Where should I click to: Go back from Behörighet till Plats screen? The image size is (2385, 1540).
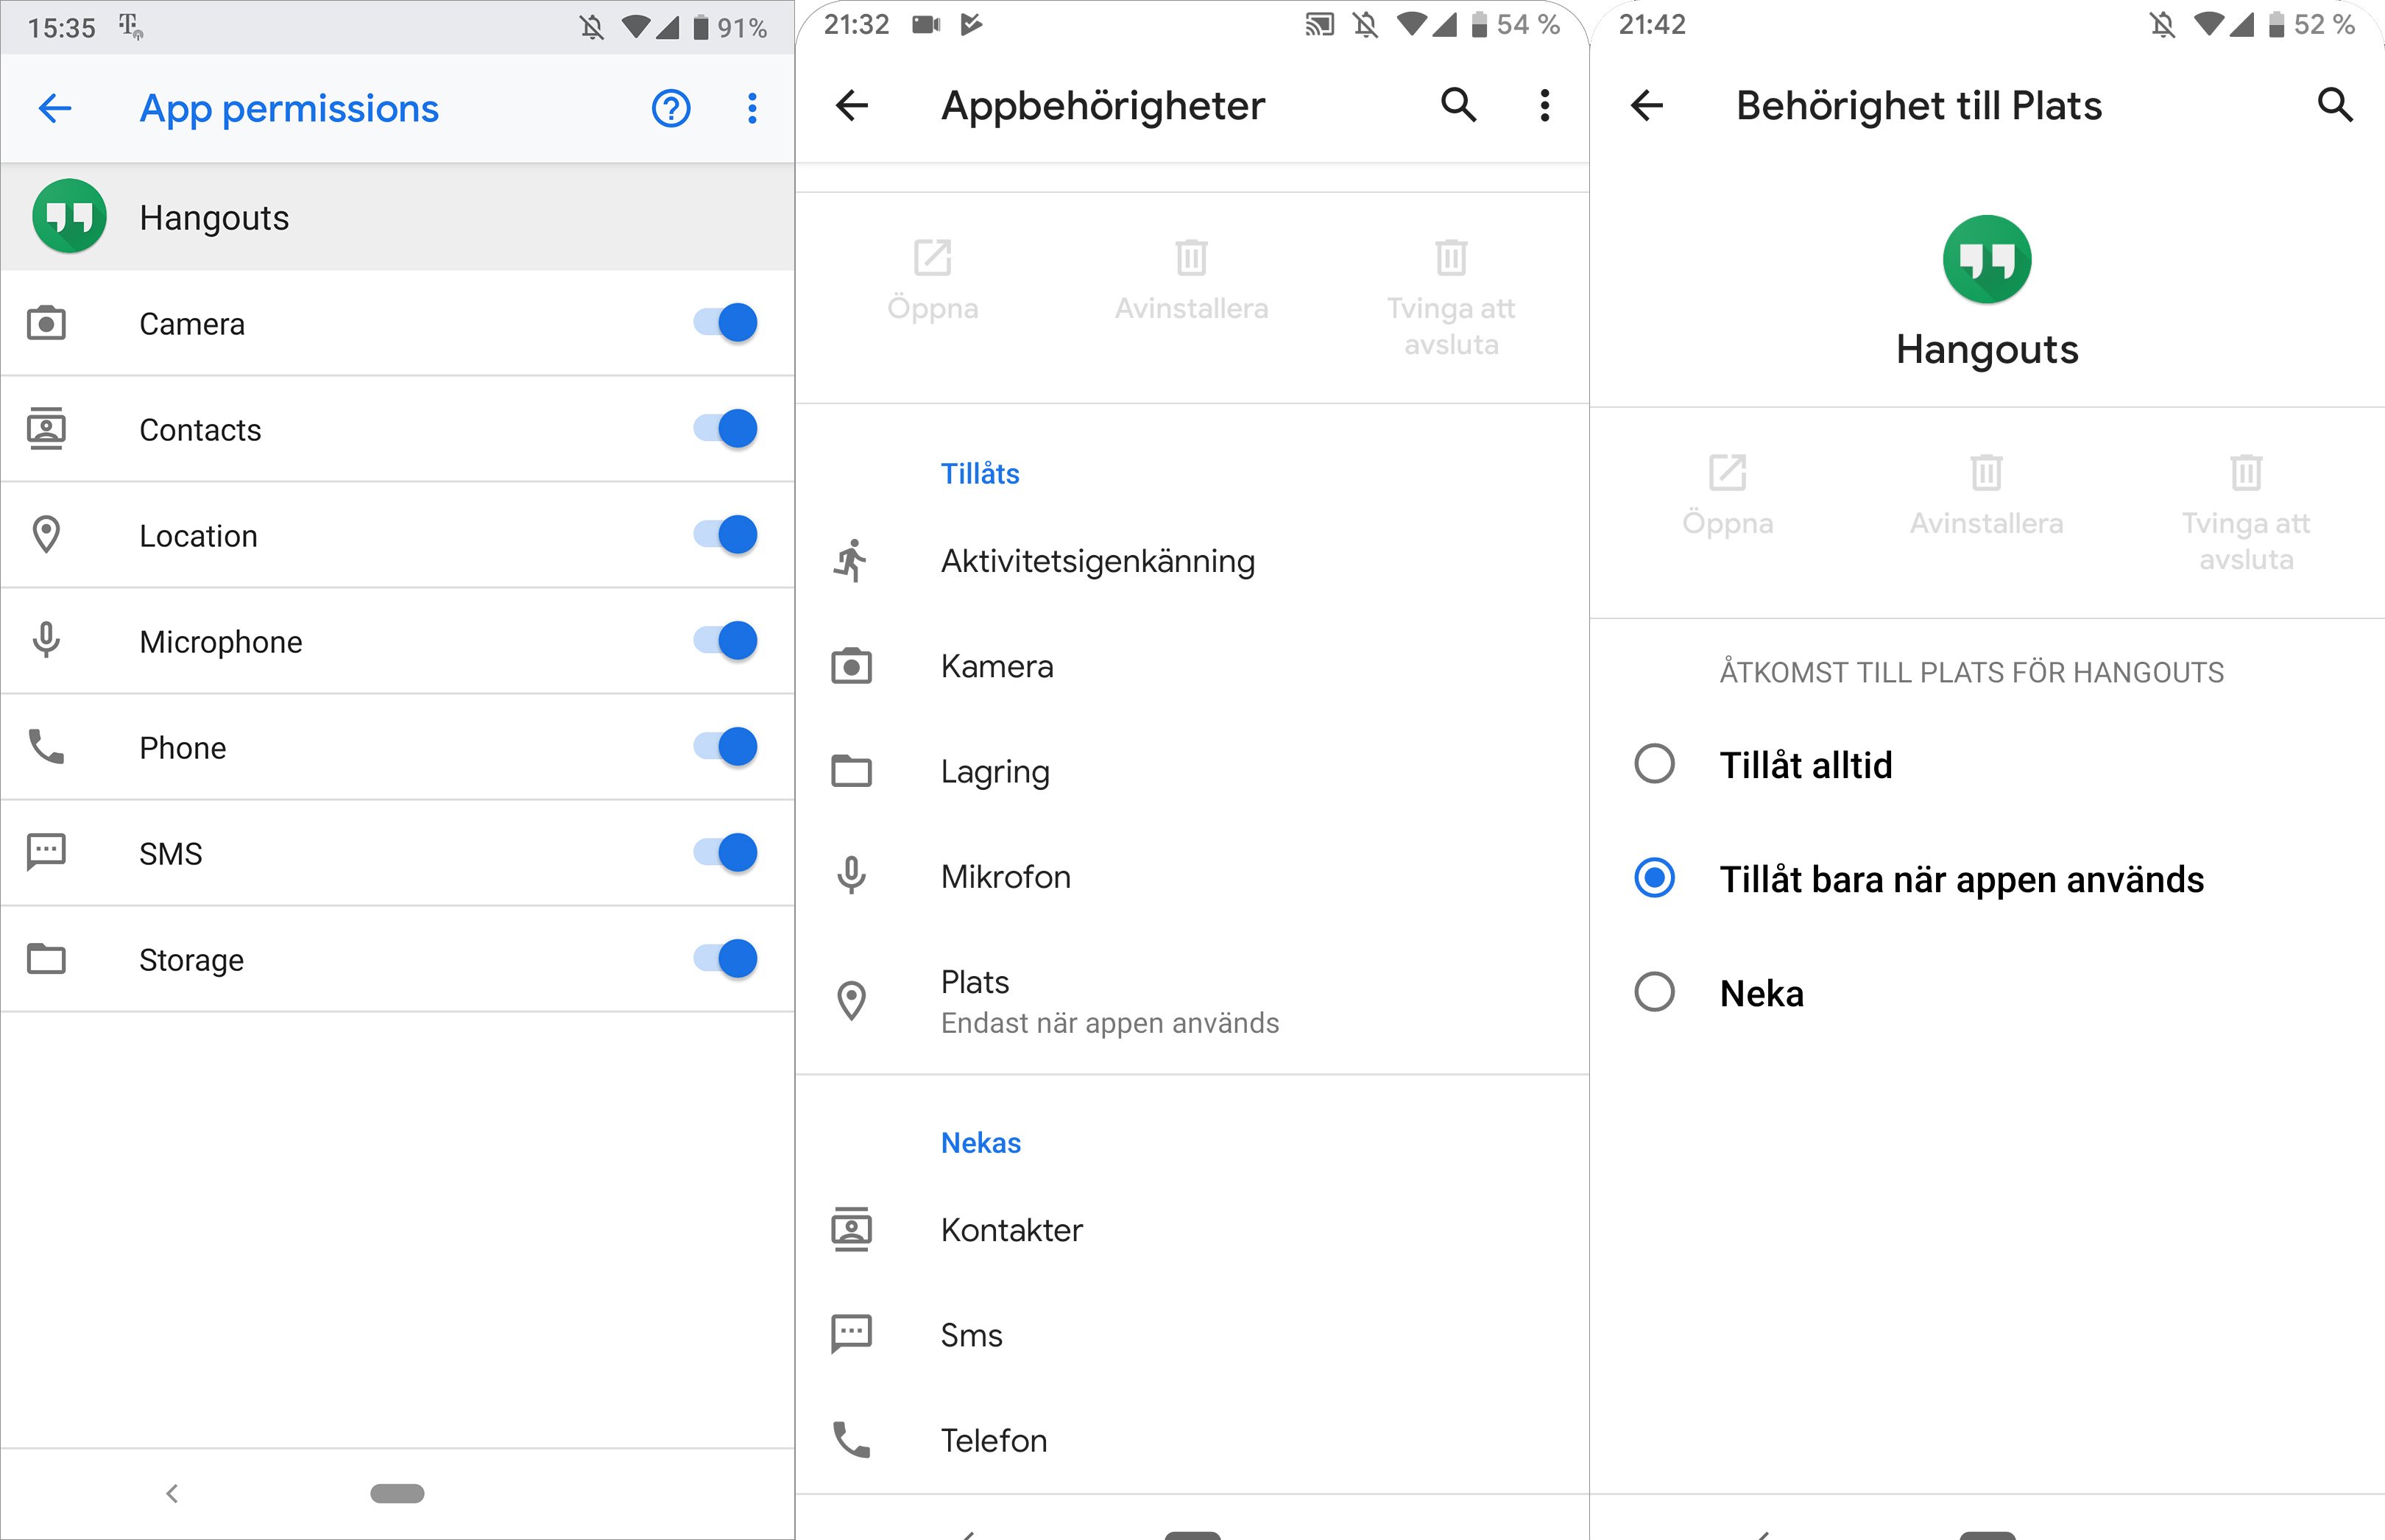1647,105
